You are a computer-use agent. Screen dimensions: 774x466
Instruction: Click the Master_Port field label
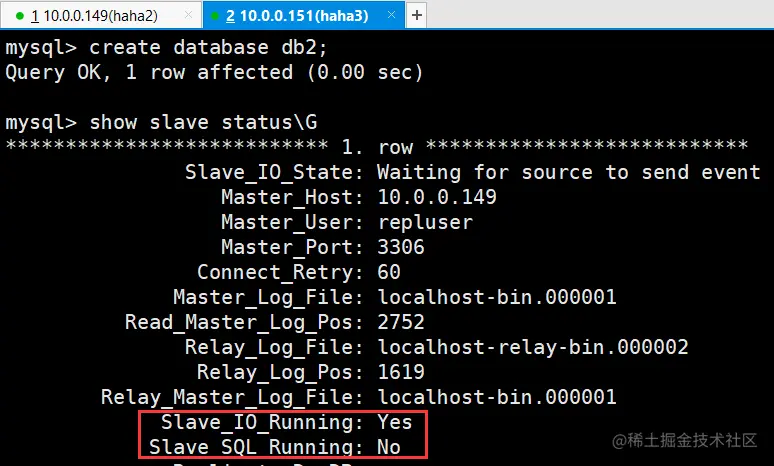292,247
